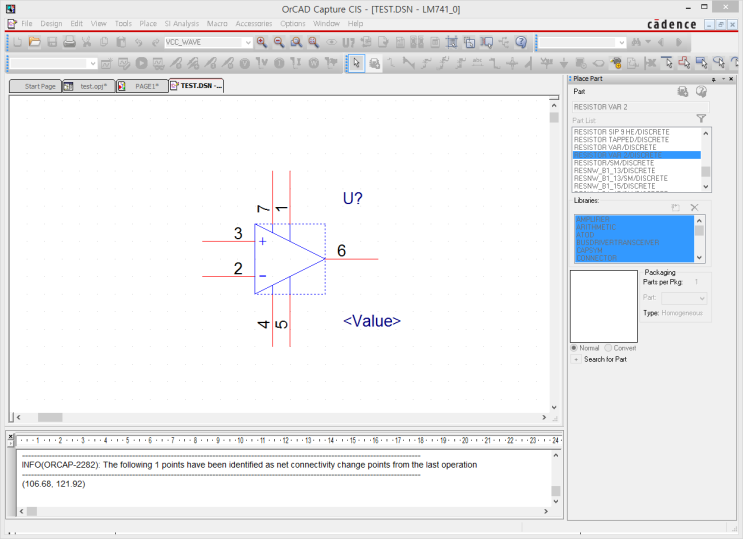Select RESISTOR/SM/DISCRETE in Part List
Image resolution: width=743 pixels, height=539 pixels.
(614, 163)
